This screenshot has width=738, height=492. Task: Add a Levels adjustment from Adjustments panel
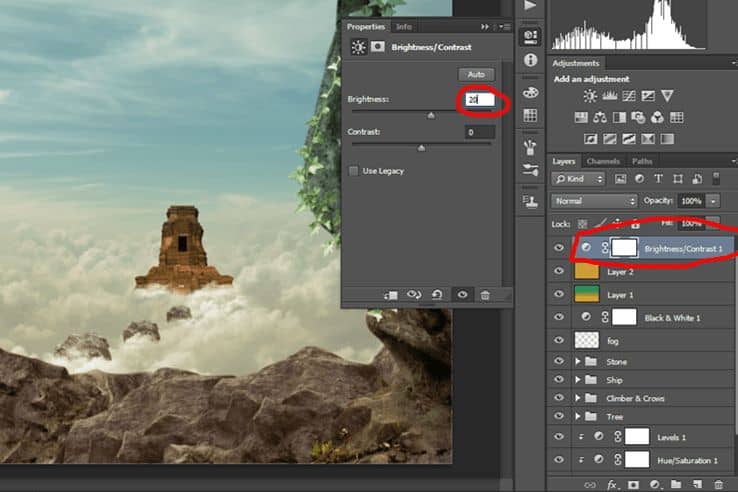(610, 96)
